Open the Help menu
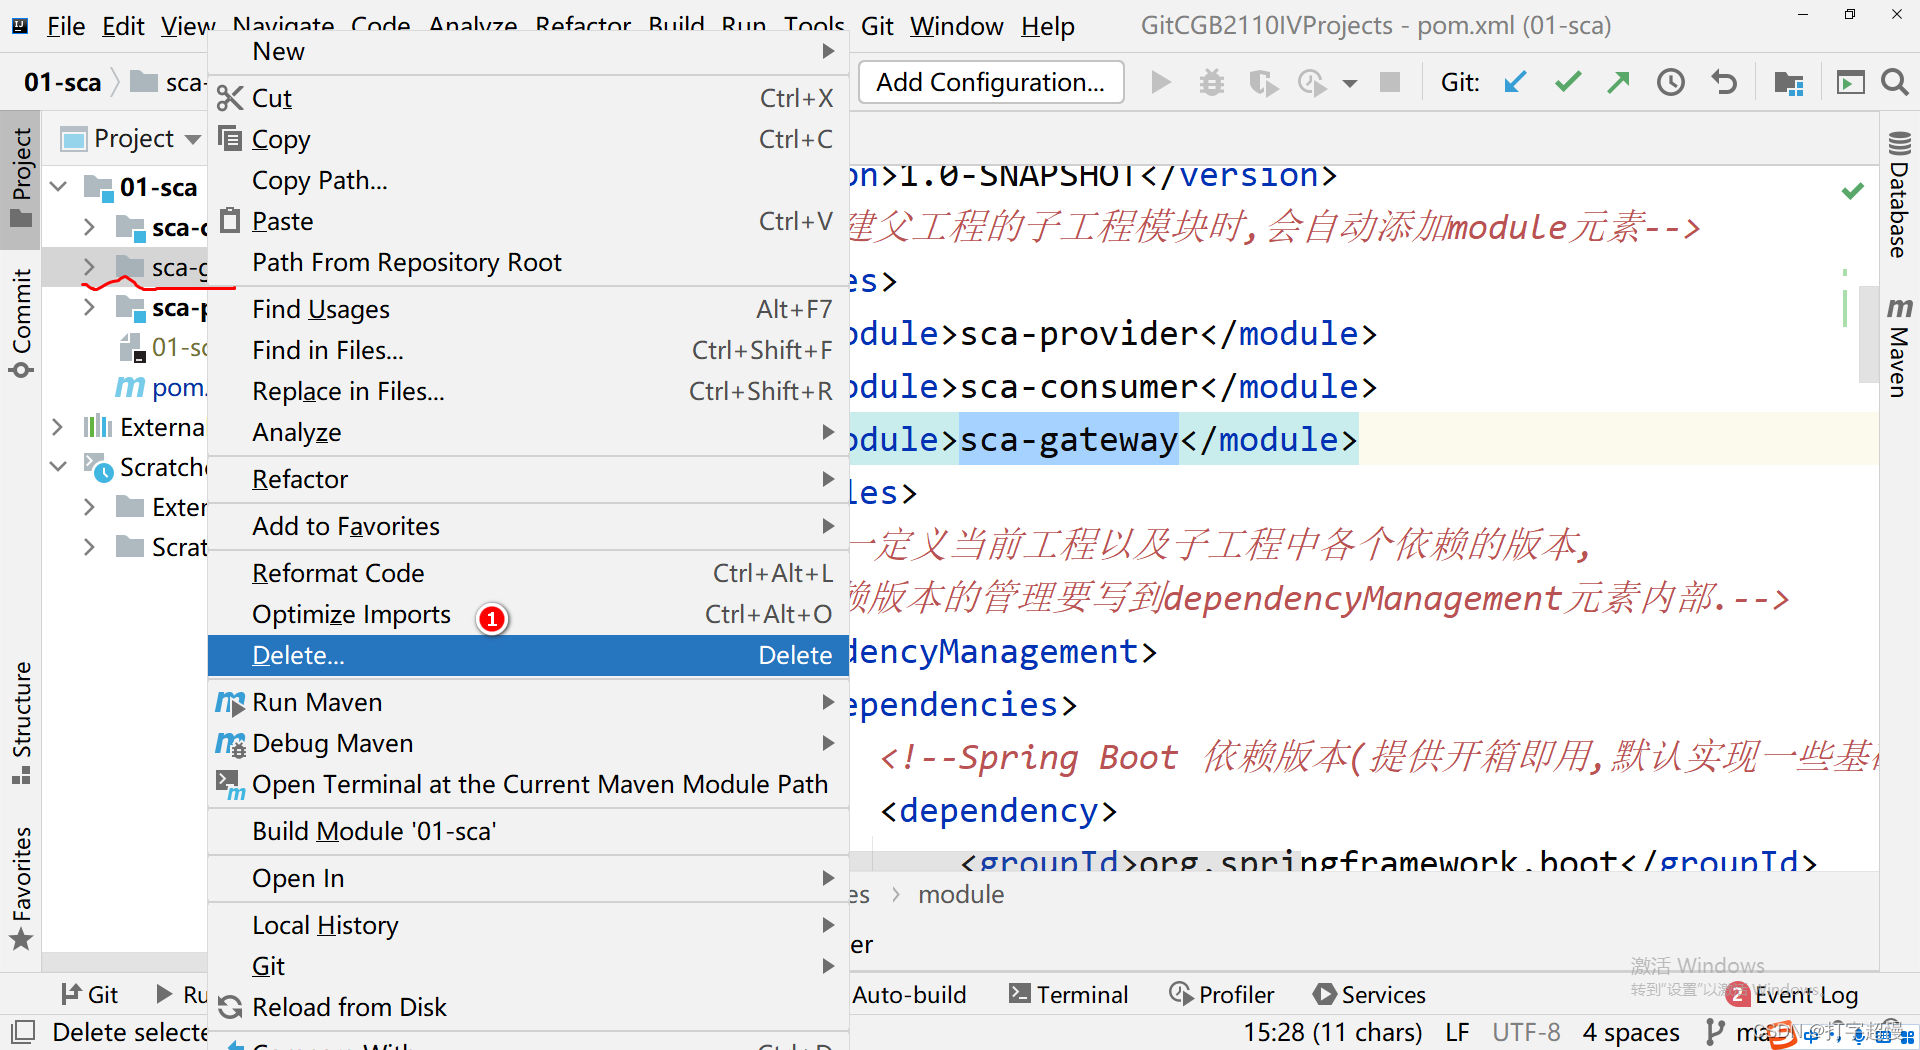Screen dimensions: 1920x1050 [1047, 25]
